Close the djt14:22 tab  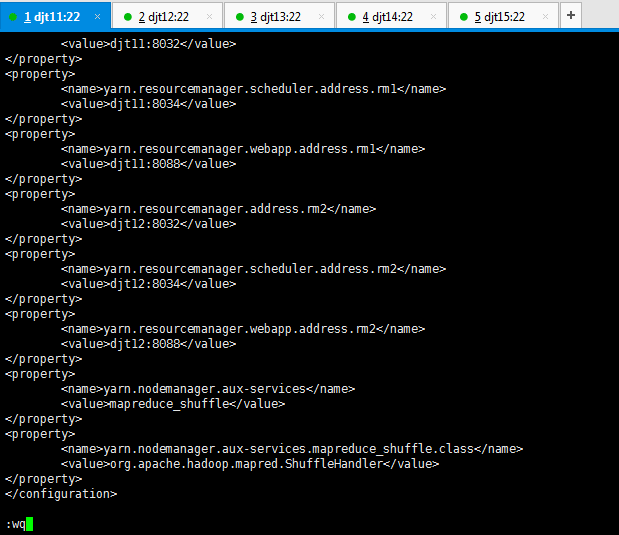click(433, 17)
